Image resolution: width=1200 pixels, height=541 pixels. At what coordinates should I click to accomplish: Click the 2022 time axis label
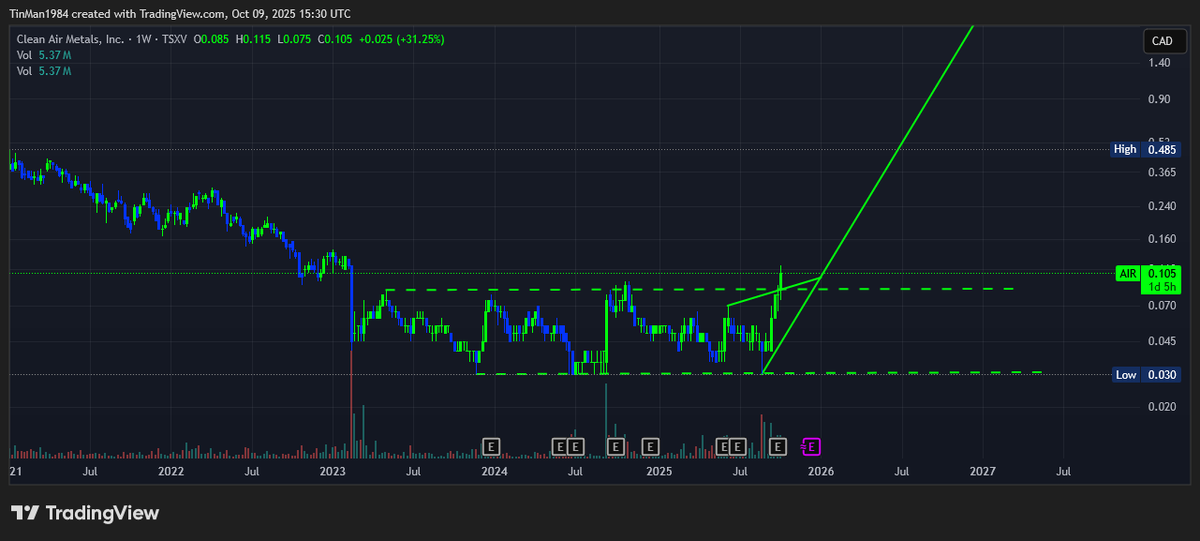[171, 470]
